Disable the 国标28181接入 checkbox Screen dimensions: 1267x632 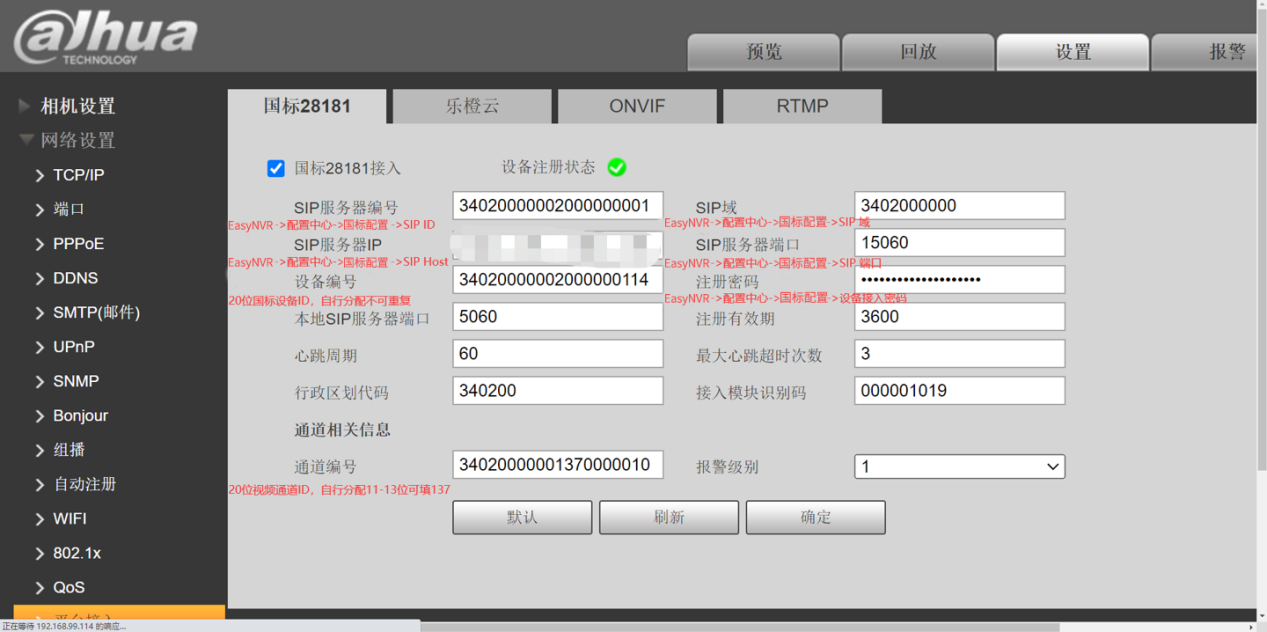click(x=276, y=168)
